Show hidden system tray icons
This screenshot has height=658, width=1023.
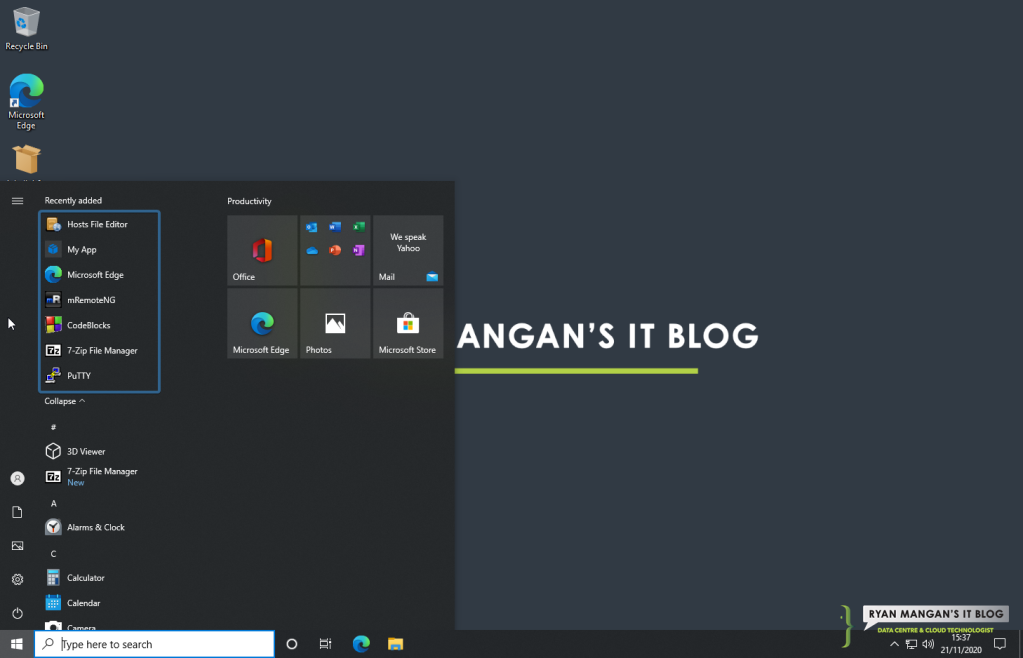coord(894,644)
